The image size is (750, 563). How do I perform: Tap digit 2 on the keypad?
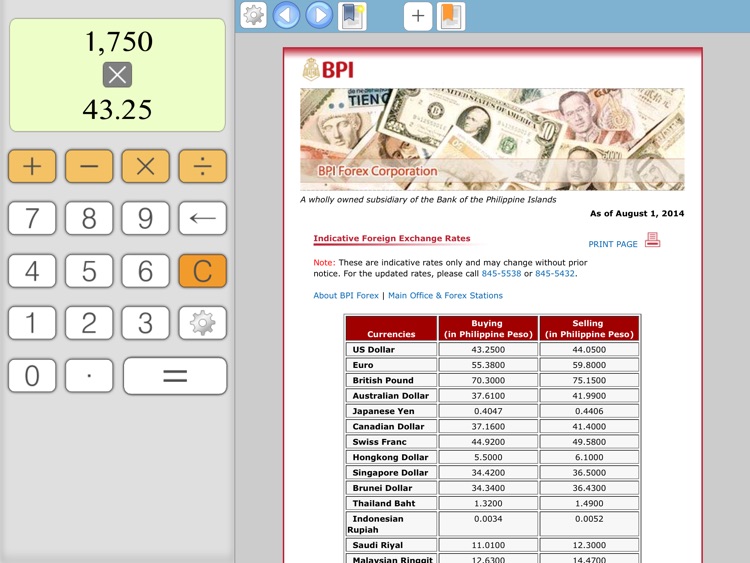point(89,323)
